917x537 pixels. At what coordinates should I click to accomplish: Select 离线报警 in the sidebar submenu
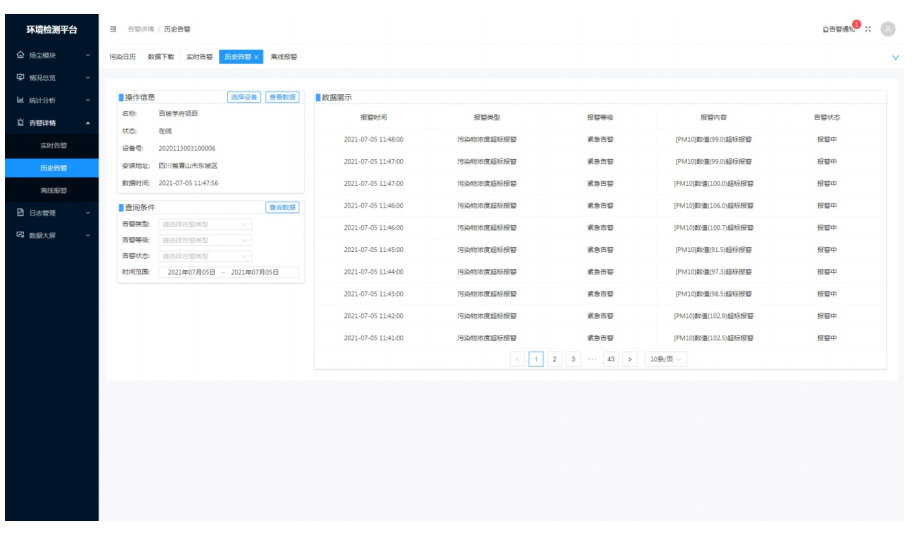(54, 190)
